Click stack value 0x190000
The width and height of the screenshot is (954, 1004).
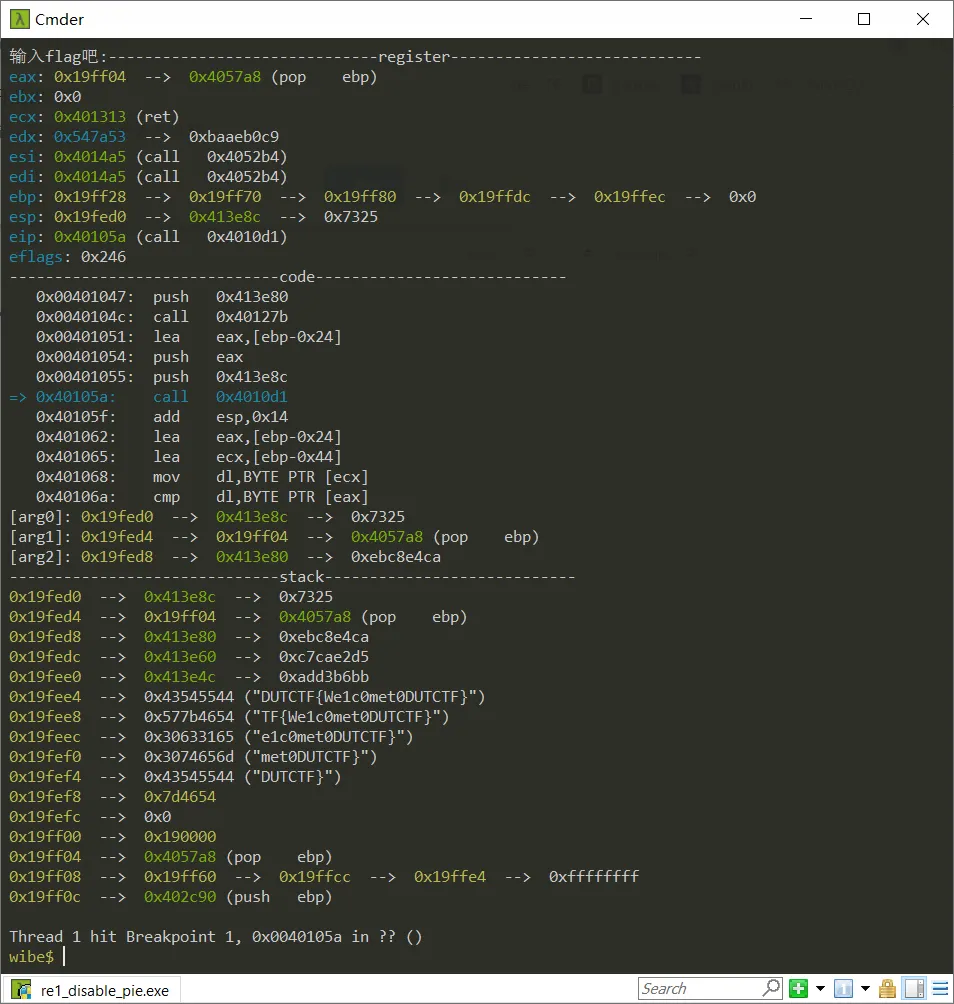(180, 837)
